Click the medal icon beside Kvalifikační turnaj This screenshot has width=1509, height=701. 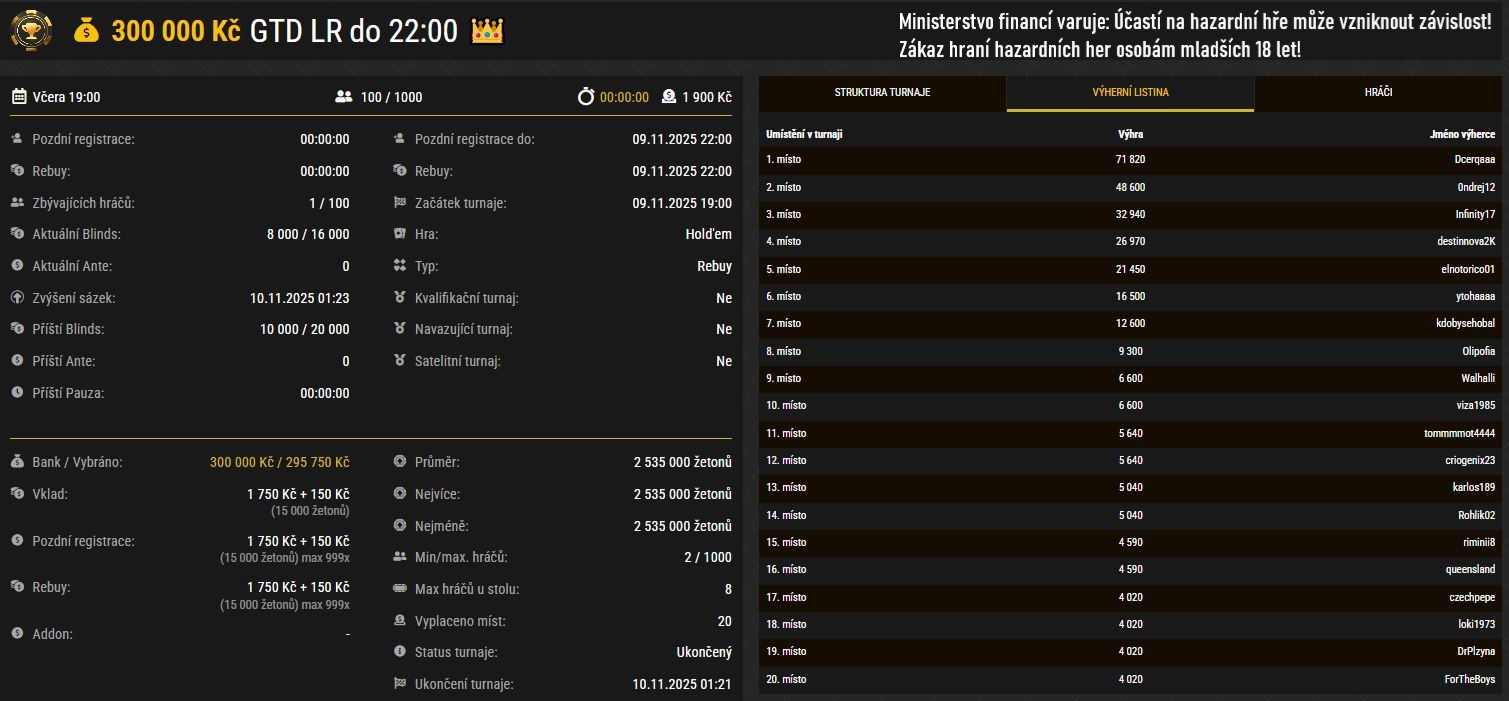400,298
